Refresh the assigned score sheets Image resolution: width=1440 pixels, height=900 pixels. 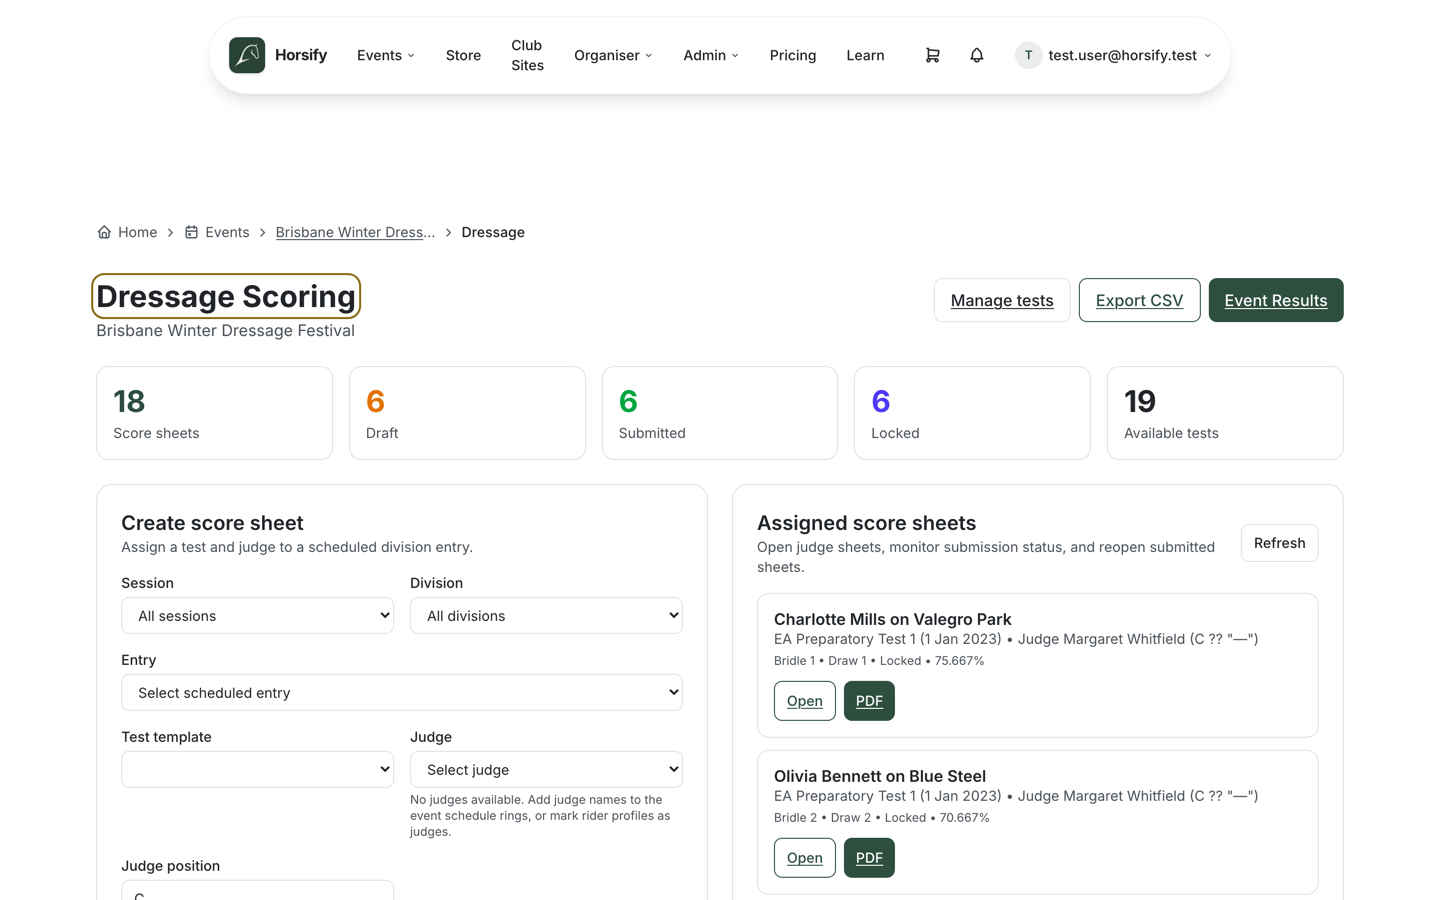1279,543
